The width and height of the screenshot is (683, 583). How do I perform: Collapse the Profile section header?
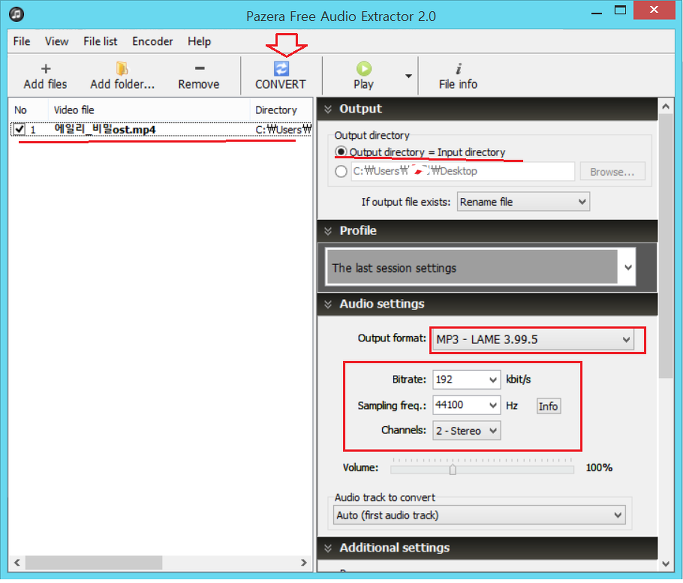point(487,231)
